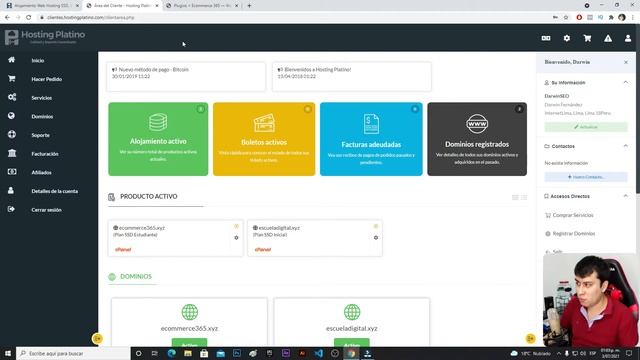The width and height of the screenshot is (640, 360).
Task: Collapse the Su Información section
Action: (626, 82)
